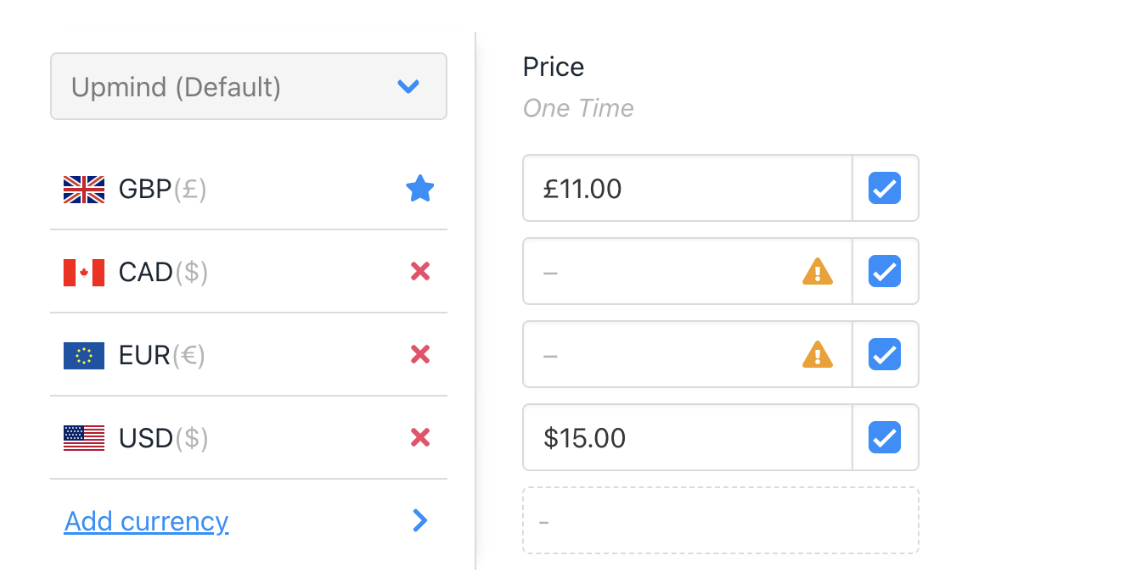Expand Add currency chevron arrow
1138x570 pixels.
(420, 520)
